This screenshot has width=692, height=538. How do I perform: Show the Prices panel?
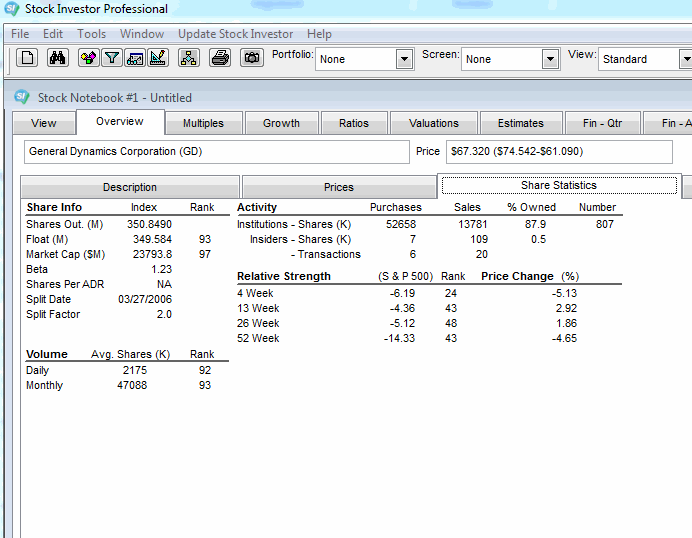(x=338, y=187)
